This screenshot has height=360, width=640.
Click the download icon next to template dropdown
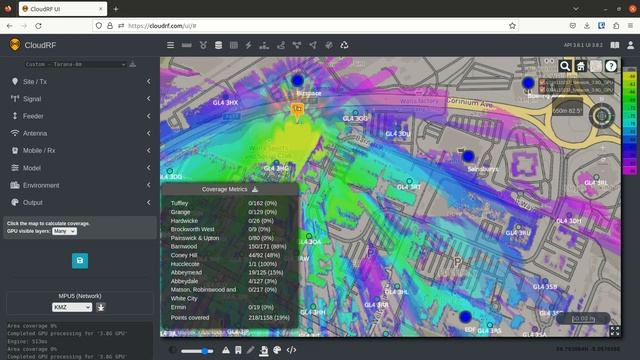point(133,64)
